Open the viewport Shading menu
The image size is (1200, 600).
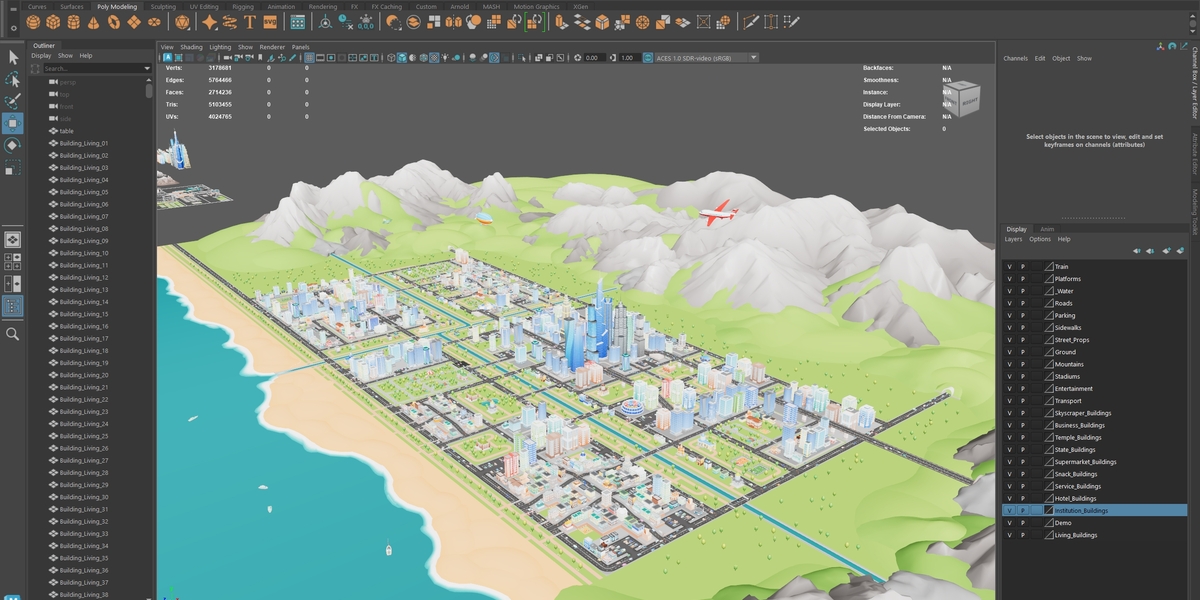click(x=191, y=47)
